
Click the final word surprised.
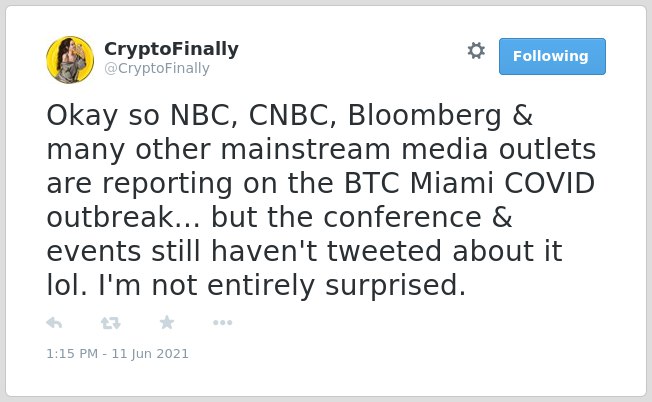pyautogui.click(x=395, y=286)
